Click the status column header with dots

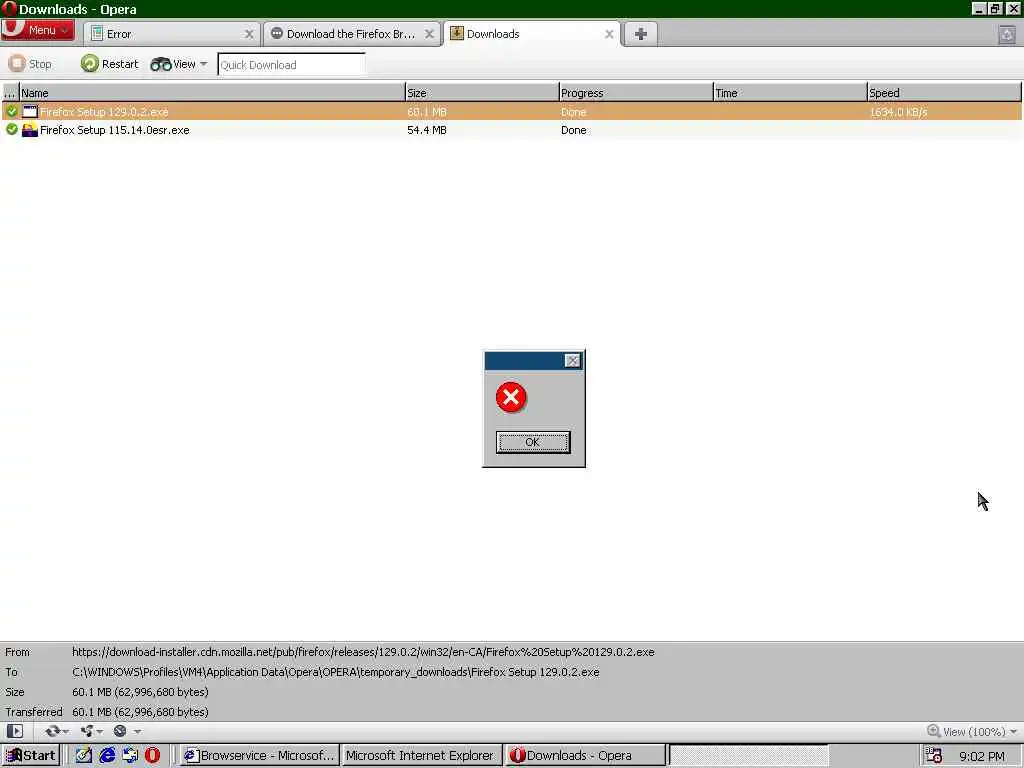pyautogui.click(x=10, y=93)
